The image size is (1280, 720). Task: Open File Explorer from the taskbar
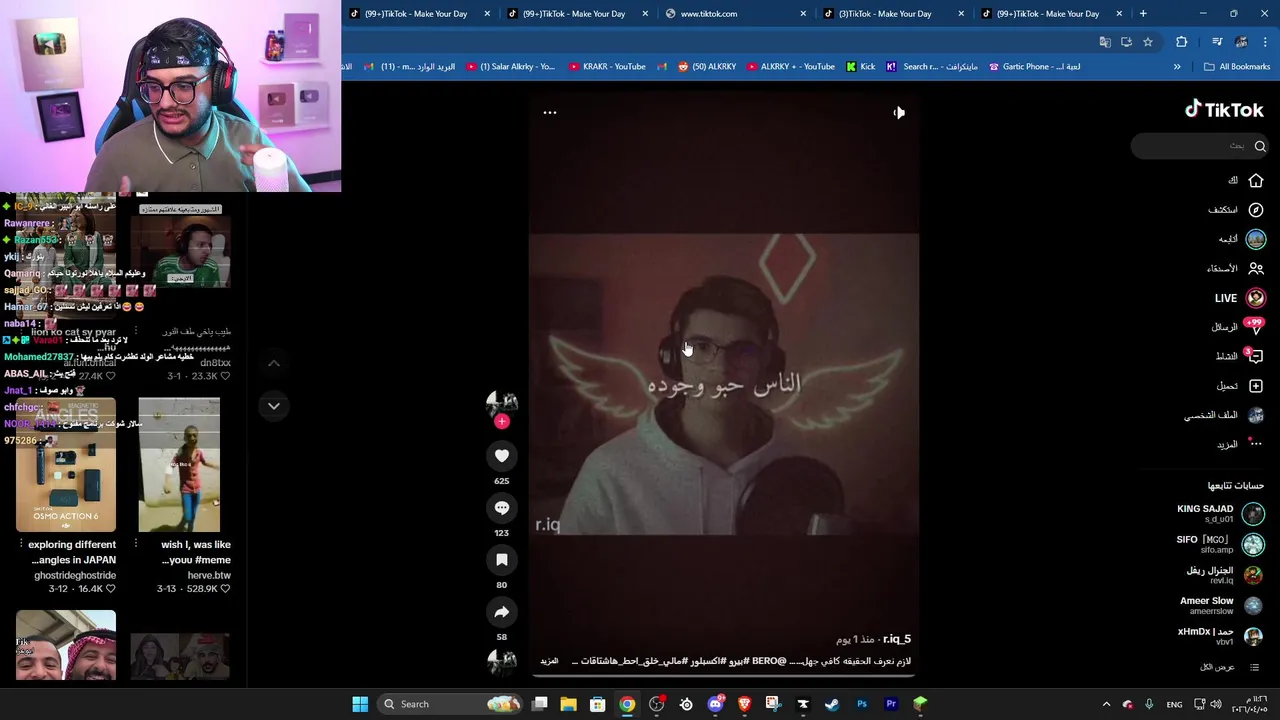pyautogui.click(x=568, y=704)
